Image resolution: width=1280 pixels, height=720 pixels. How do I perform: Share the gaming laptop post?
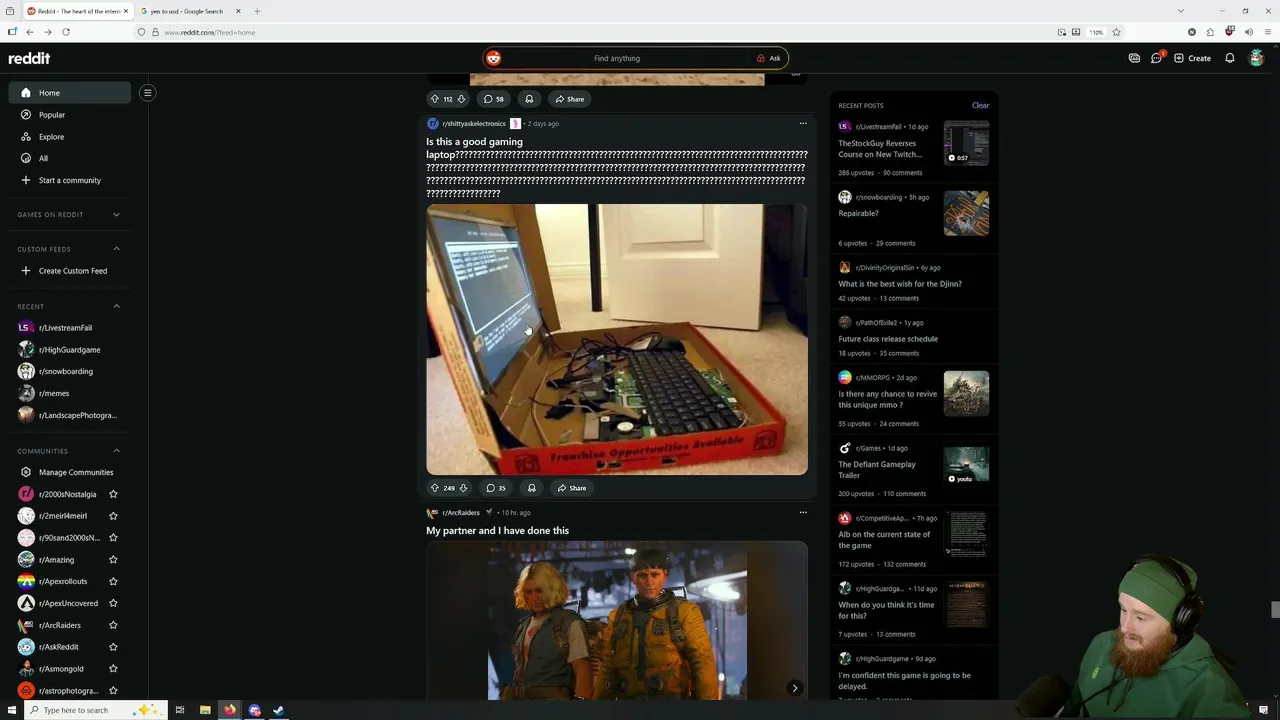point(571,488)
